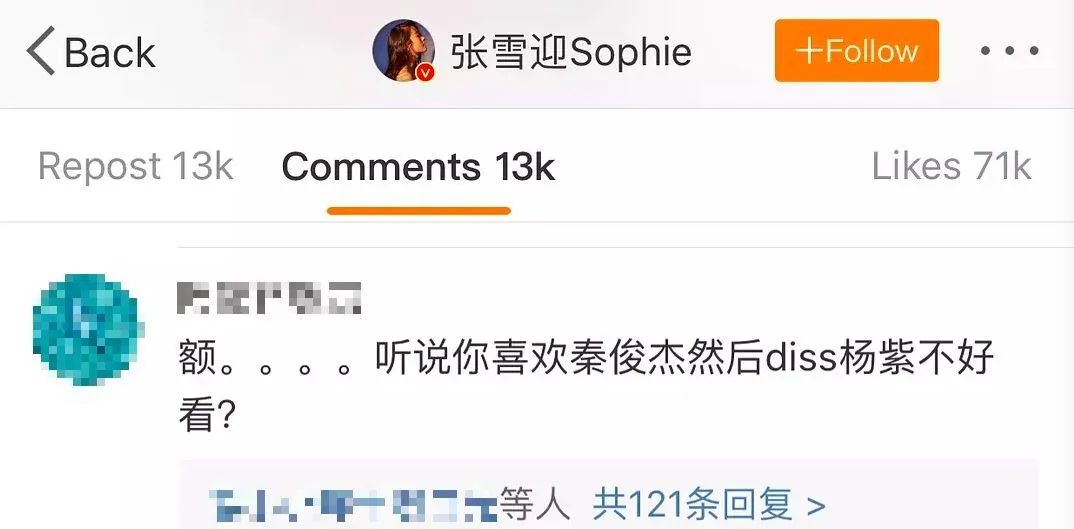Tap the 等人 text in reply preview
This screenshot has width=1074, height=529.
click(534, 505)
